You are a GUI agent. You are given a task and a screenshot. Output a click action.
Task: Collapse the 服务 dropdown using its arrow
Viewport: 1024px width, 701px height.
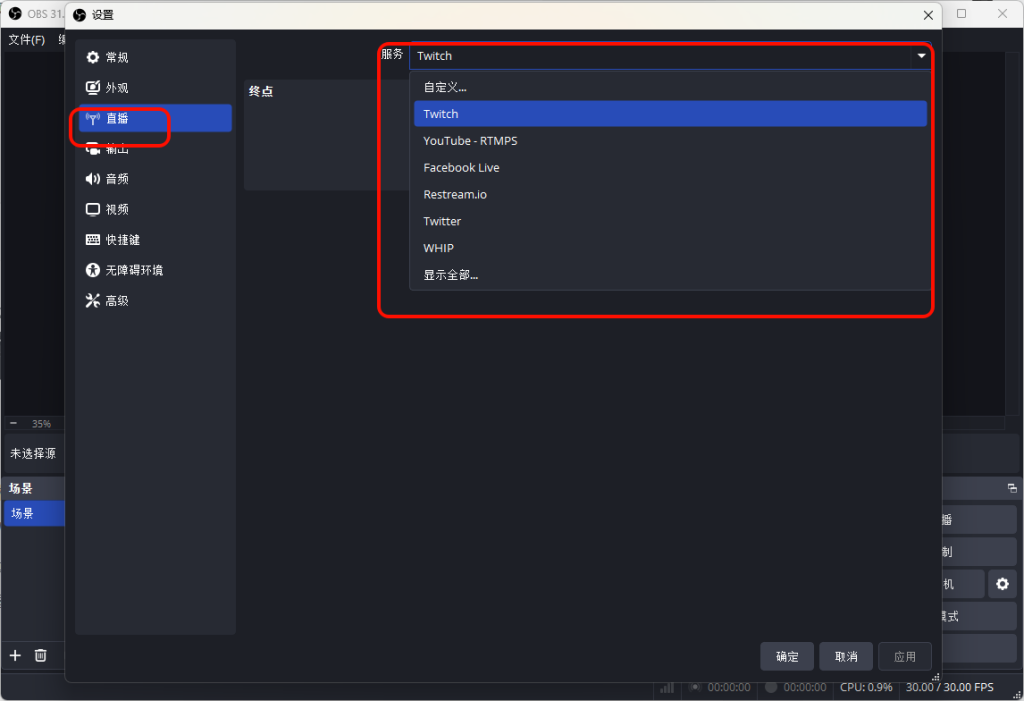tap(920, 56)
